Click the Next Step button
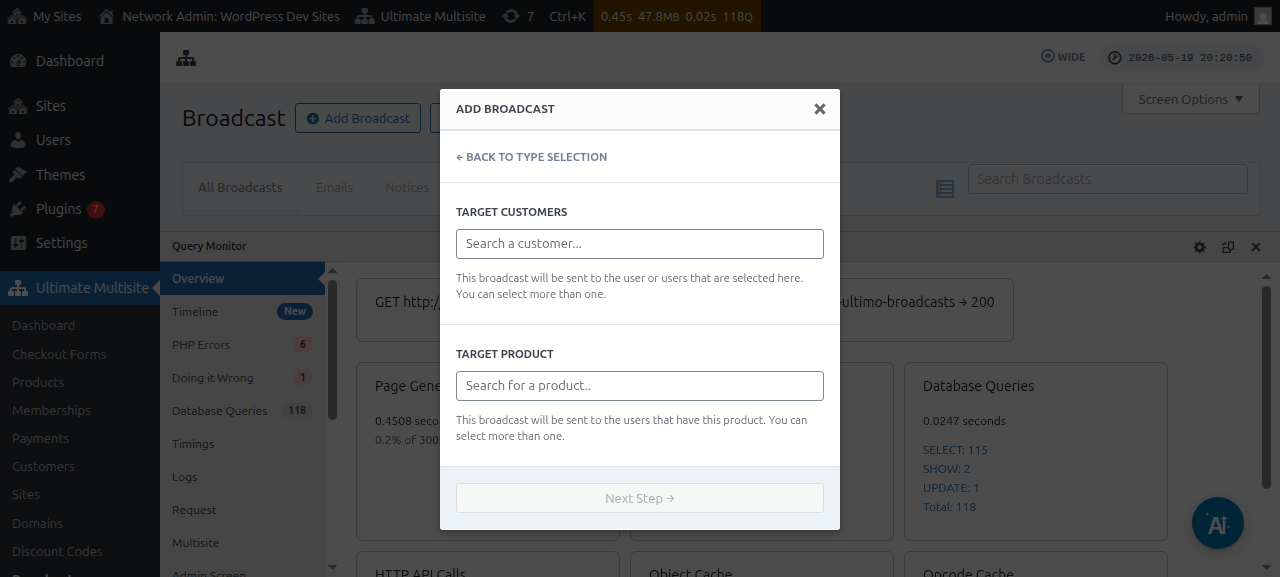 click(640, 498)
